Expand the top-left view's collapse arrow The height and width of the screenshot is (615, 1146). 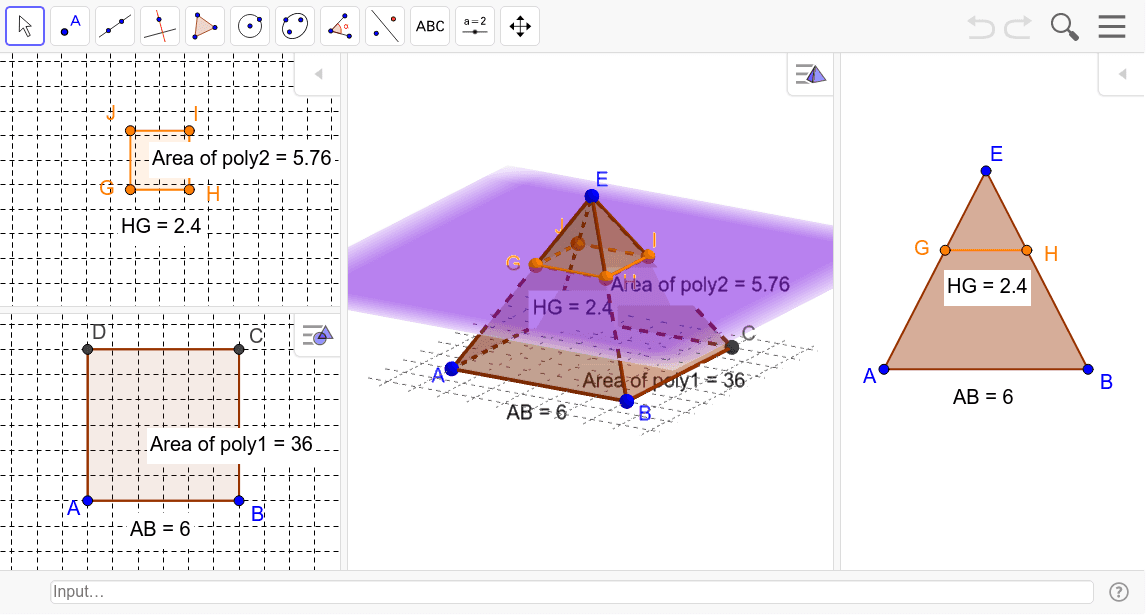coord(318,74)
